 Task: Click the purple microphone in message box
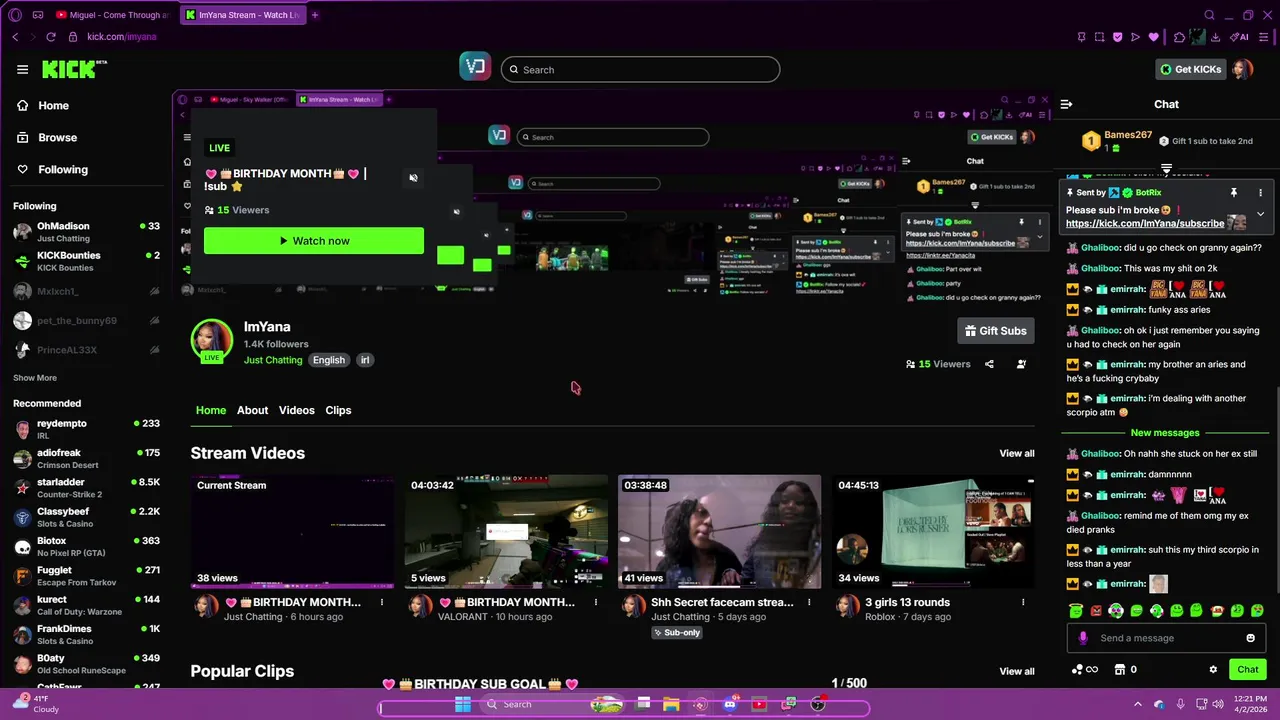pos(1083,638)
